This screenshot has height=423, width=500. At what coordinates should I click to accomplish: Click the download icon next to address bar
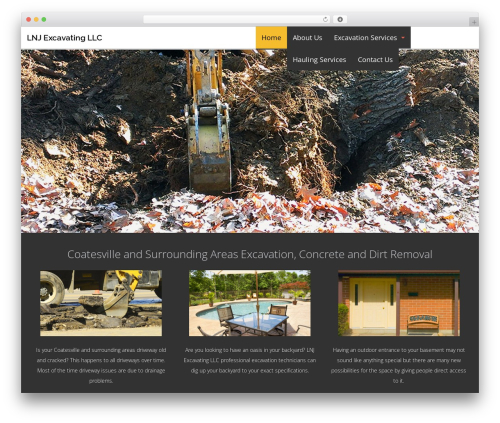(x=340, y=20)
